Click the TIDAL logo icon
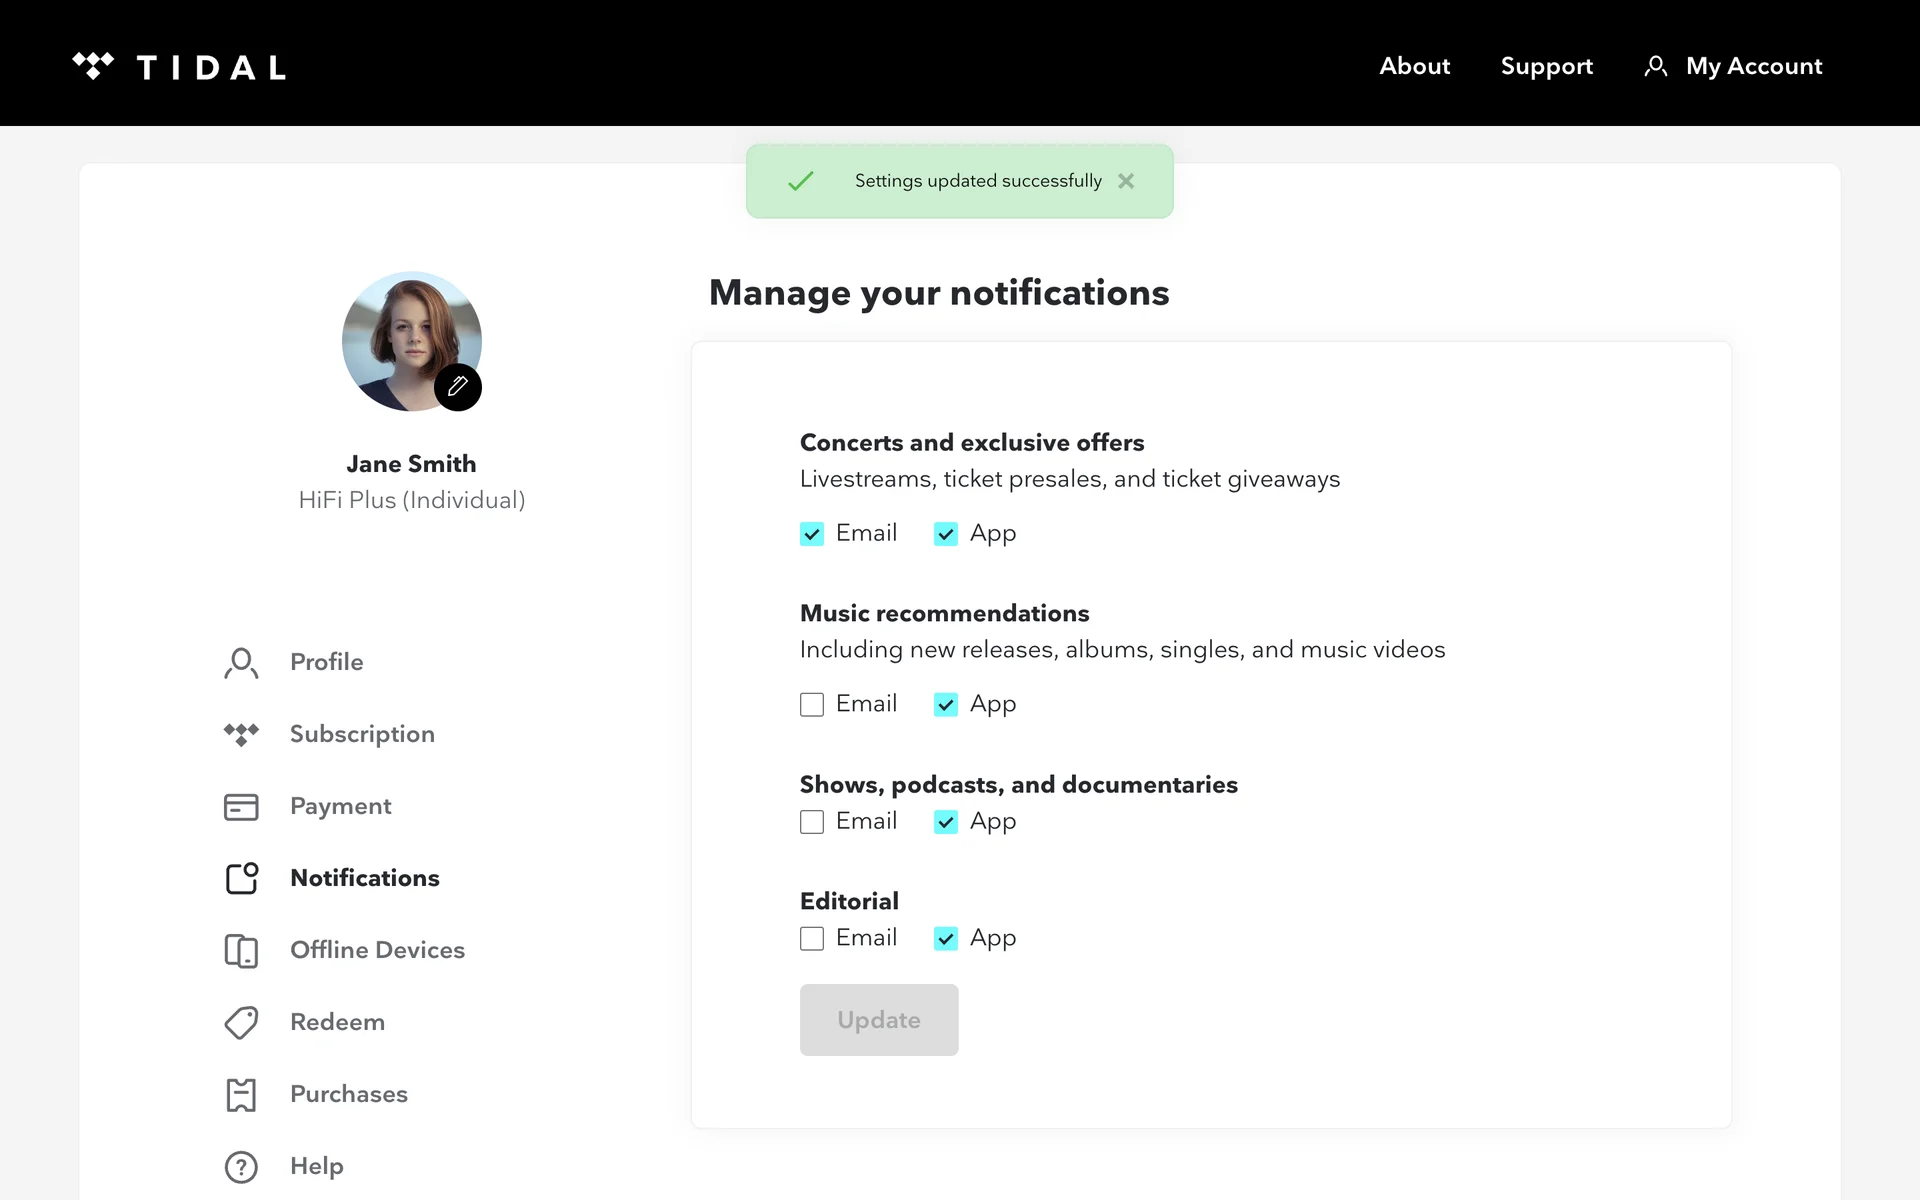The height and width of the screenshot is (1200, 1920). click(93, 66)
